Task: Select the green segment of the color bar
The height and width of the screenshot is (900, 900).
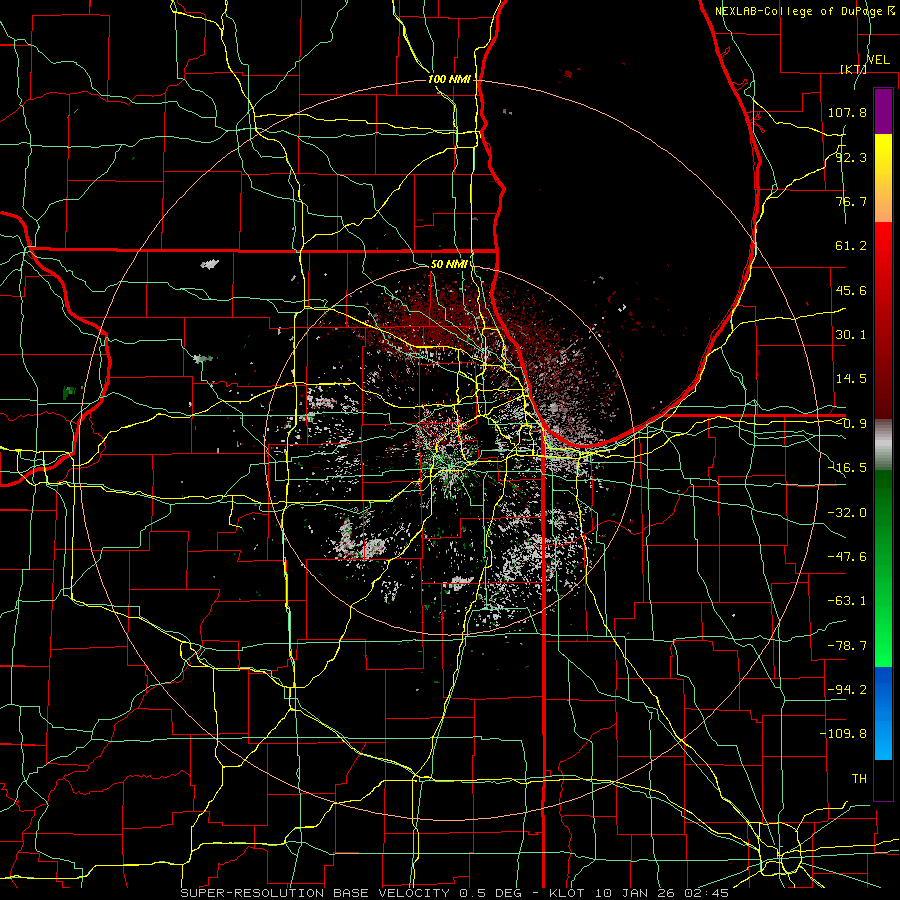Action: coord(883,568)
